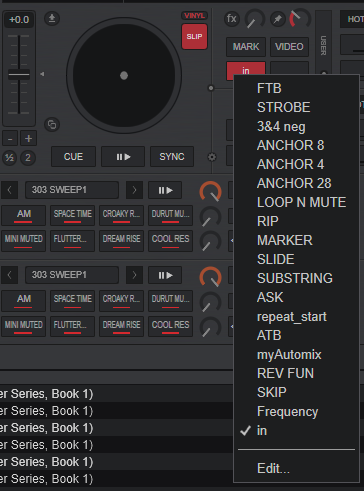Choose Edit... in the popup menu
This screenshot has height=491, width=364.
point(273,468)
